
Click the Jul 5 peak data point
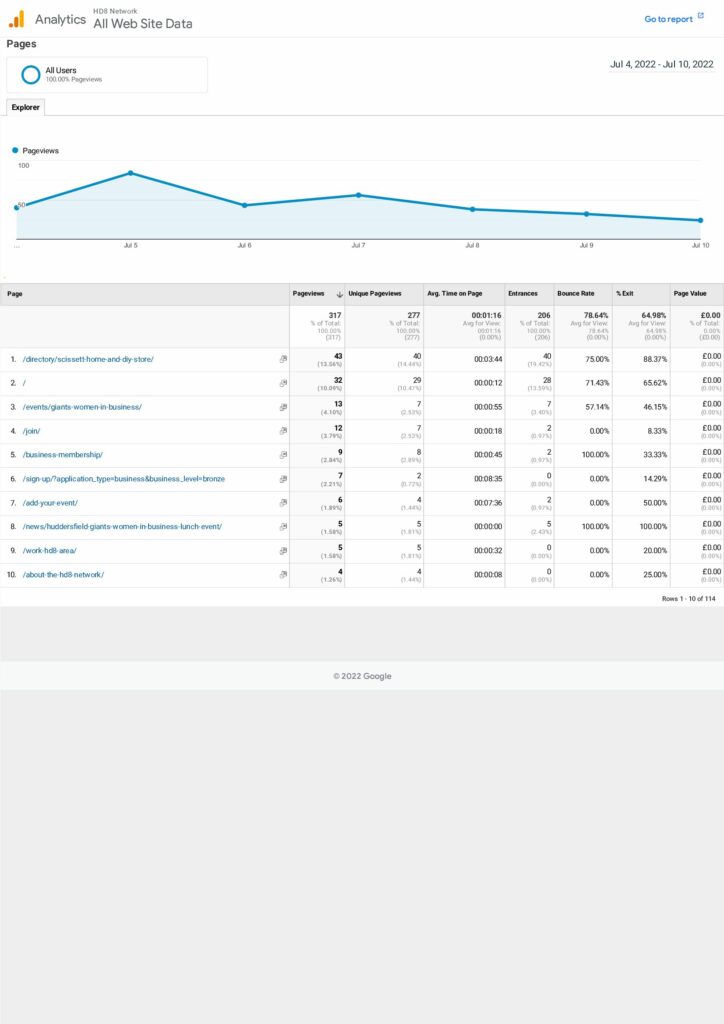coord(130,173)
